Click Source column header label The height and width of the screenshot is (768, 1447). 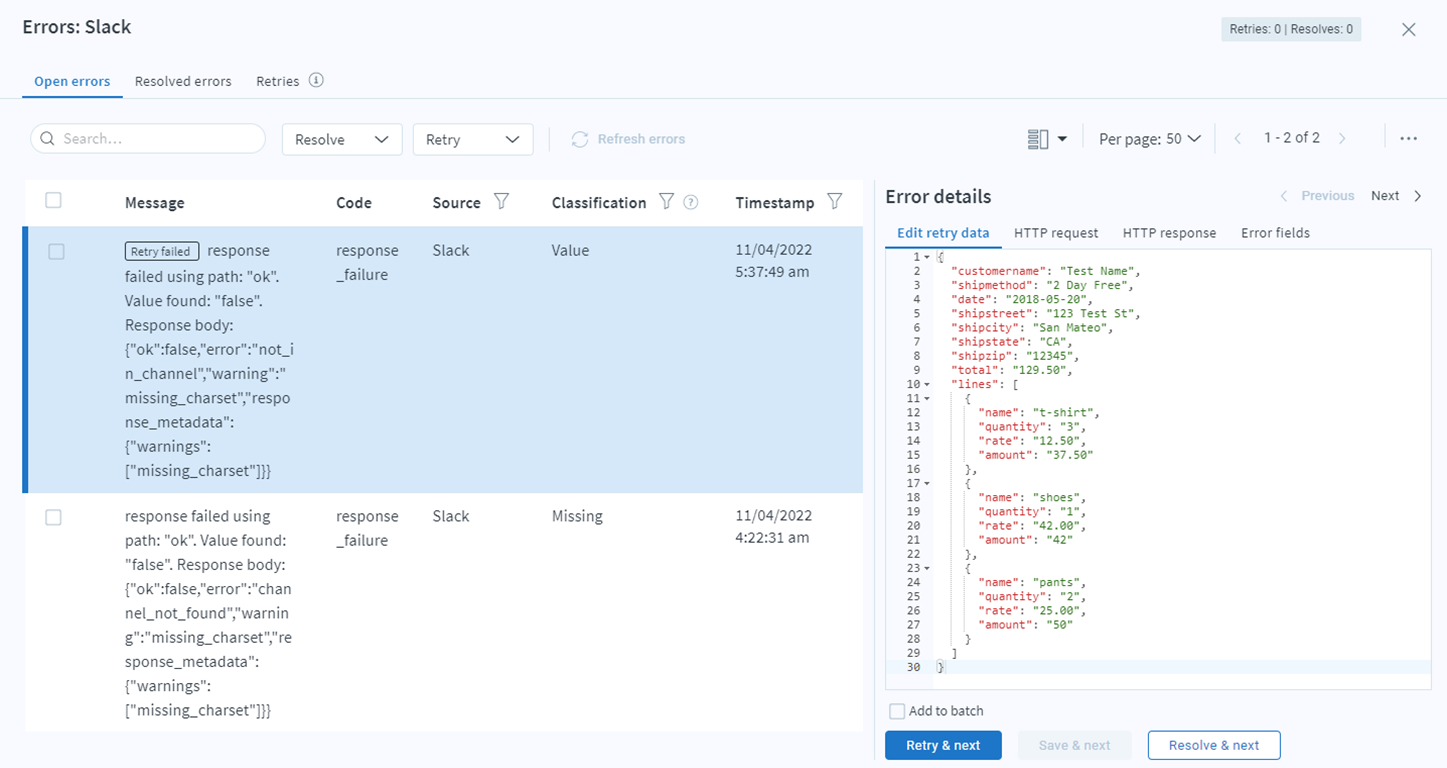coord(457,203)
